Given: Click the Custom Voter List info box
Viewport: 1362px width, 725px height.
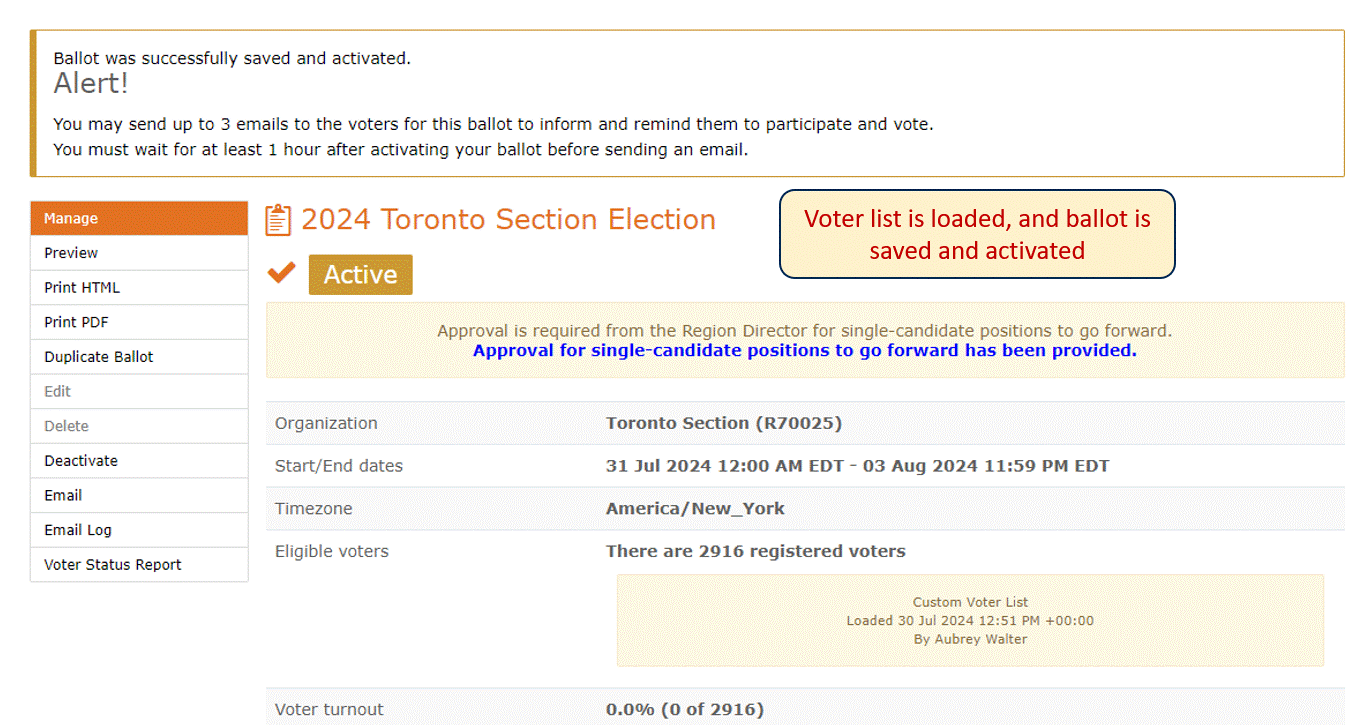Looking at the screenshot, I should [970, 620].
